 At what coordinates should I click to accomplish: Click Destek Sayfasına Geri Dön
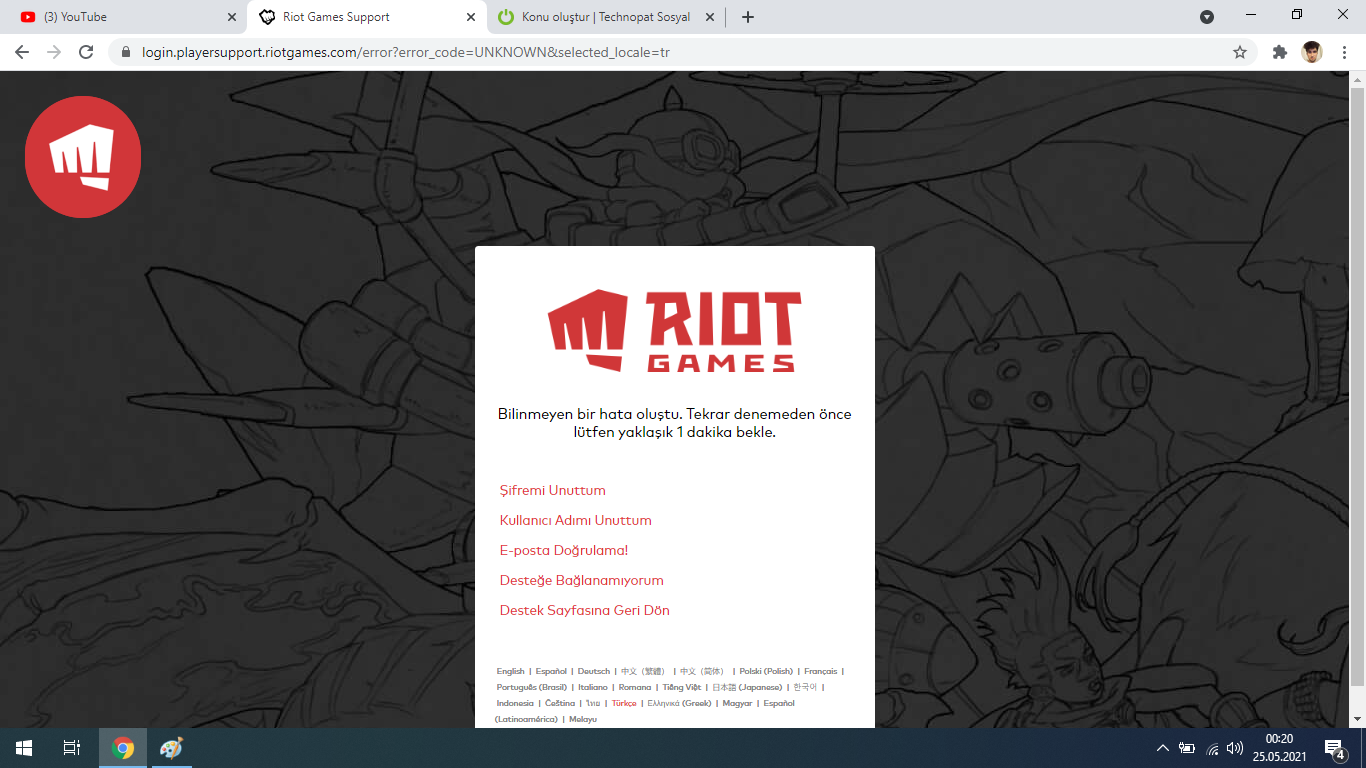[585, 611]
